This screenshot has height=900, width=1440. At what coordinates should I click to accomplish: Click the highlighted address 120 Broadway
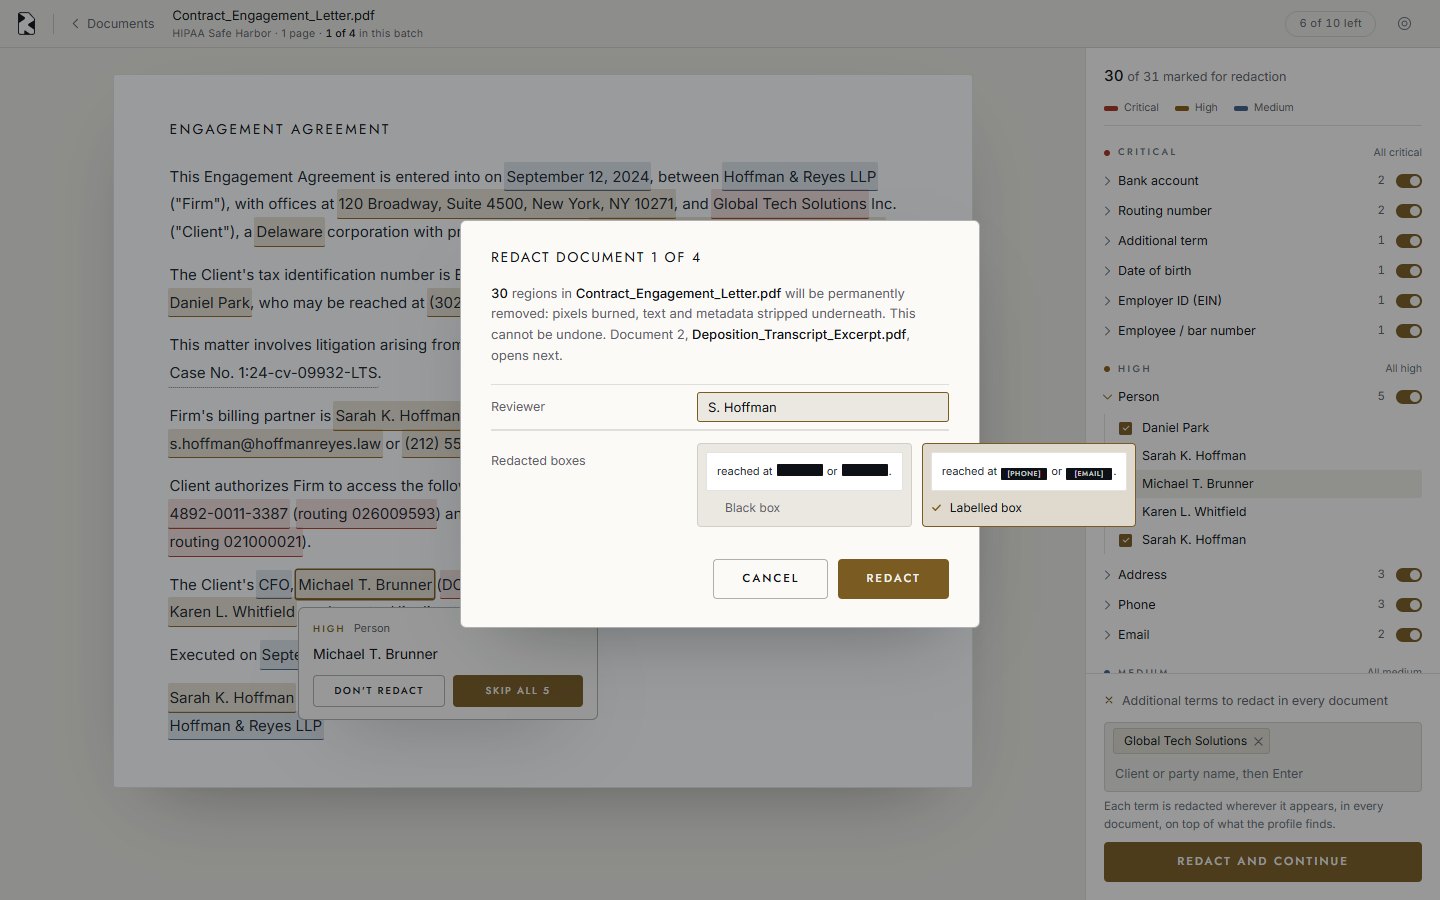(506, 204)
